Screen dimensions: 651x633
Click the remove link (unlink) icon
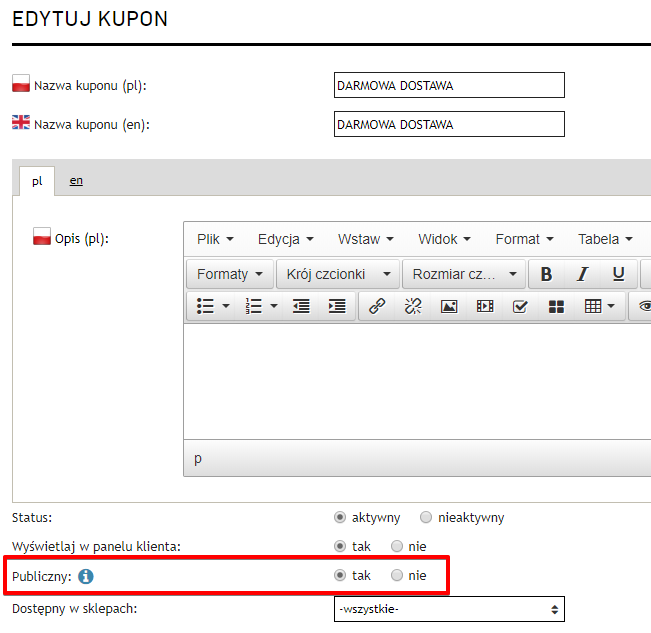click(413, 306)
